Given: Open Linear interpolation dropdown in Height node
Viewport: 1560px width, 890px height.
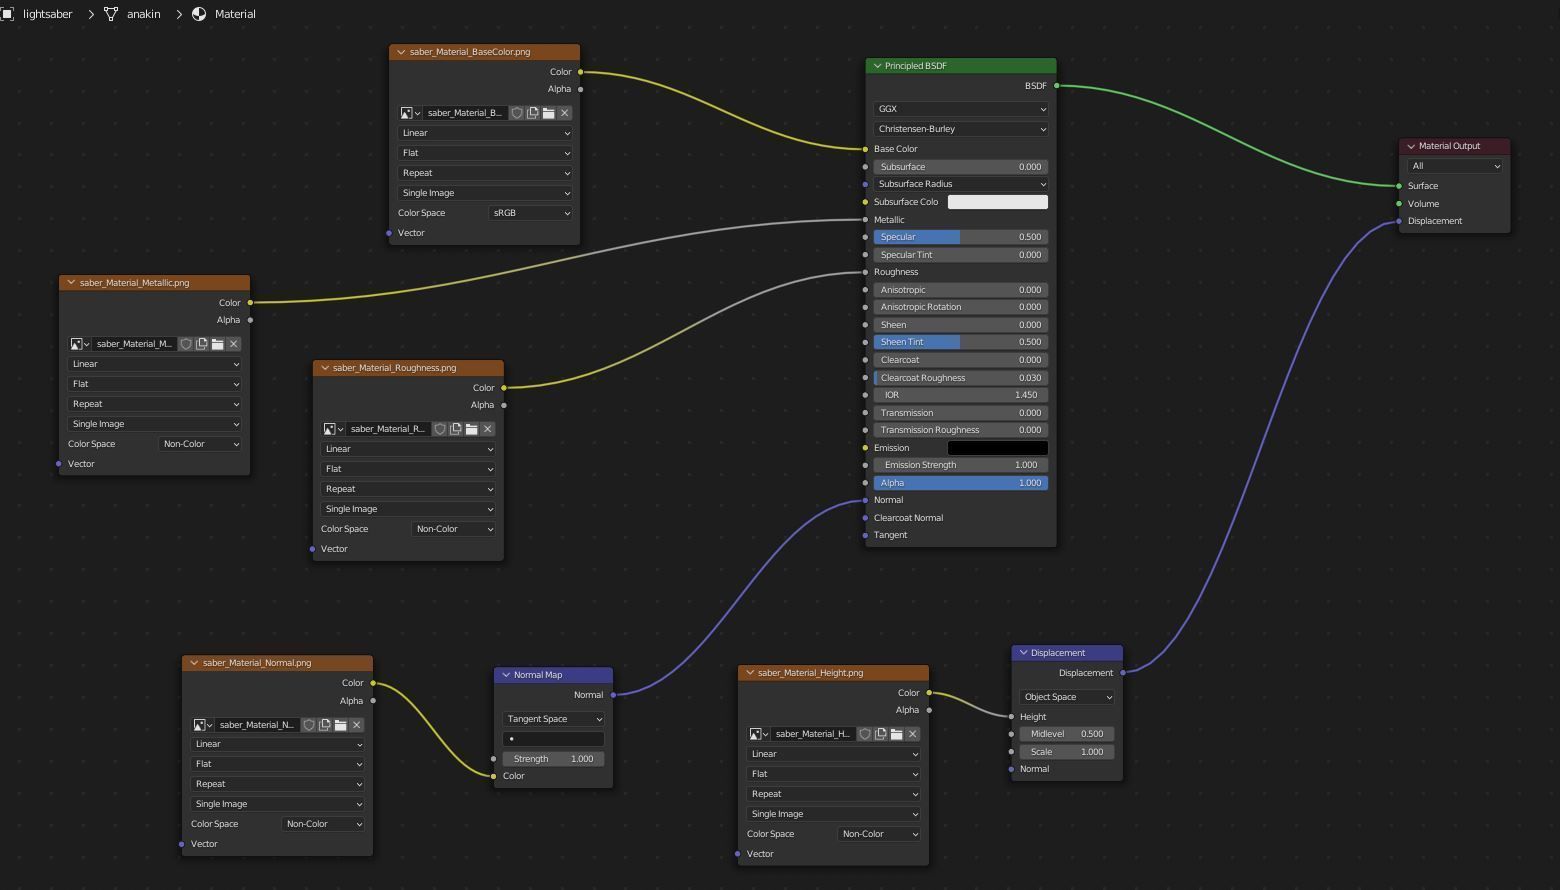Looking at the screenshot, I should click(833, 754).
